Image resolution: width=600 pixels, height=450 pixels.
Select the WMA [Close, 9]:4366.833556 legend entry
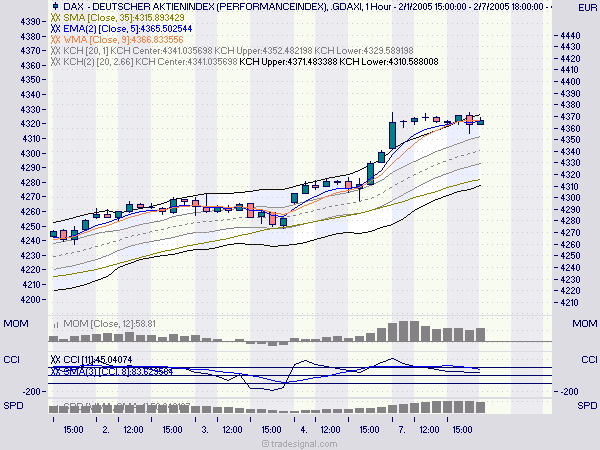tap(123, 40)
